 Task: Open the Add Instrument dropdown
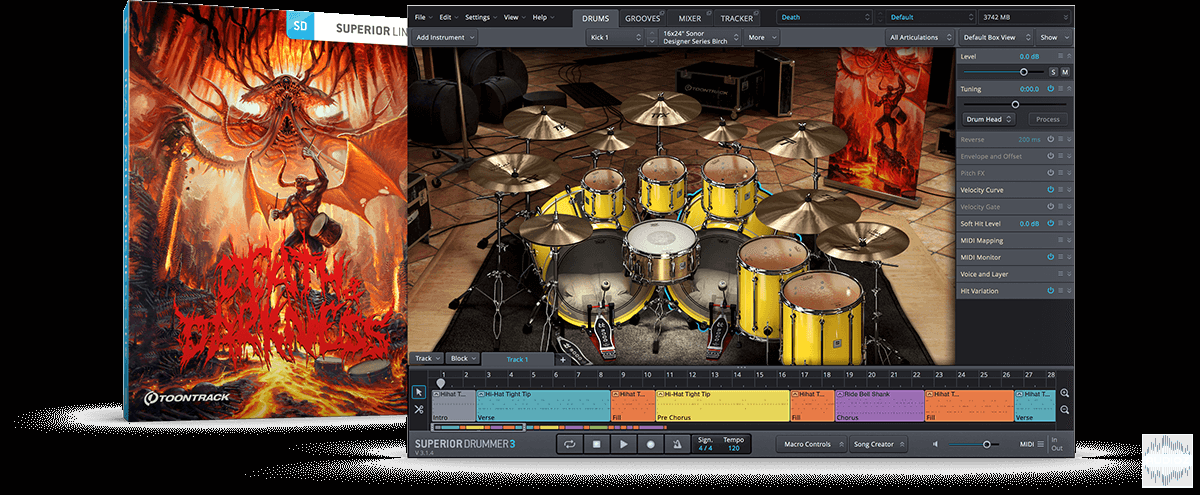pyautogui.click(x=445, y=37)
